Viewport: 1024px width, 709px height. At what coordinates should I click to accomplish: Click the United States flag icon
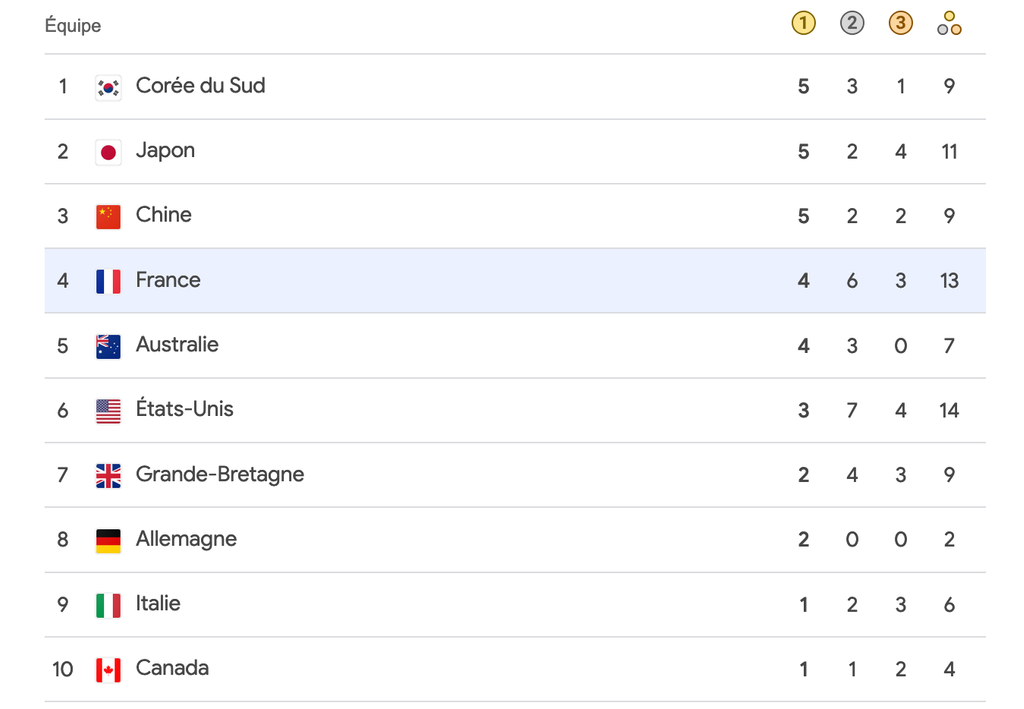[108, 410]
